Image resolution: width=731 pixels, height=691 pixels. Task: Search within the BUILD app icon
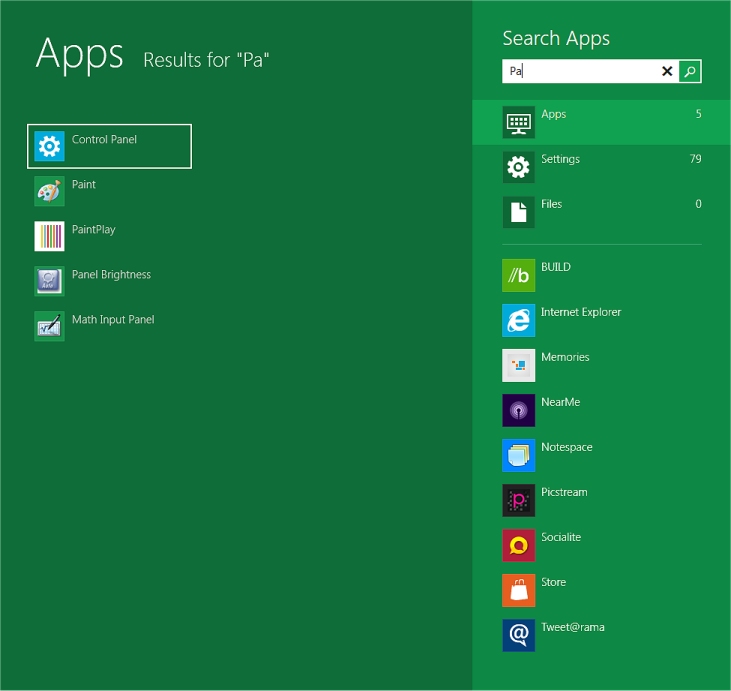point(518,276)
